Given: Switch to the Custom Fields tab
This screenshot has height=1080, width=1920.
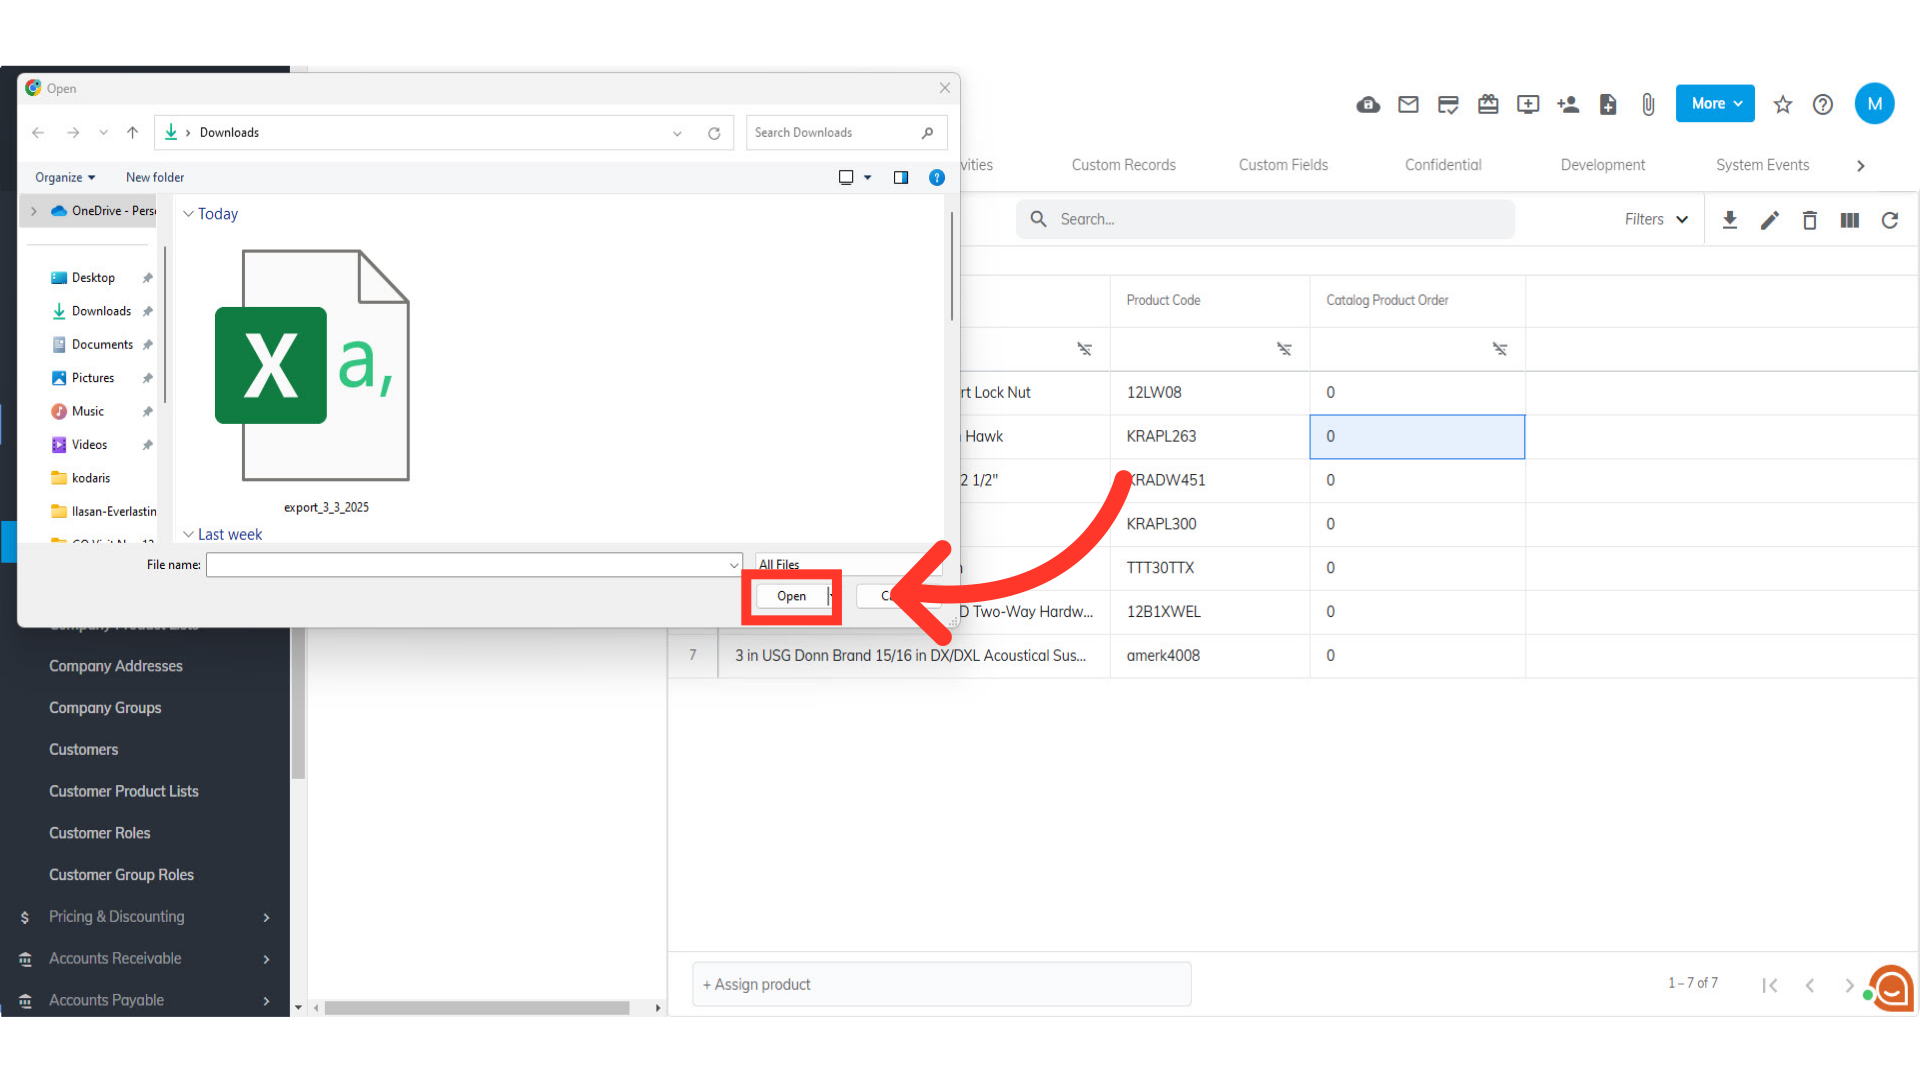Looking at the screenshot, I should (1283, 165).
